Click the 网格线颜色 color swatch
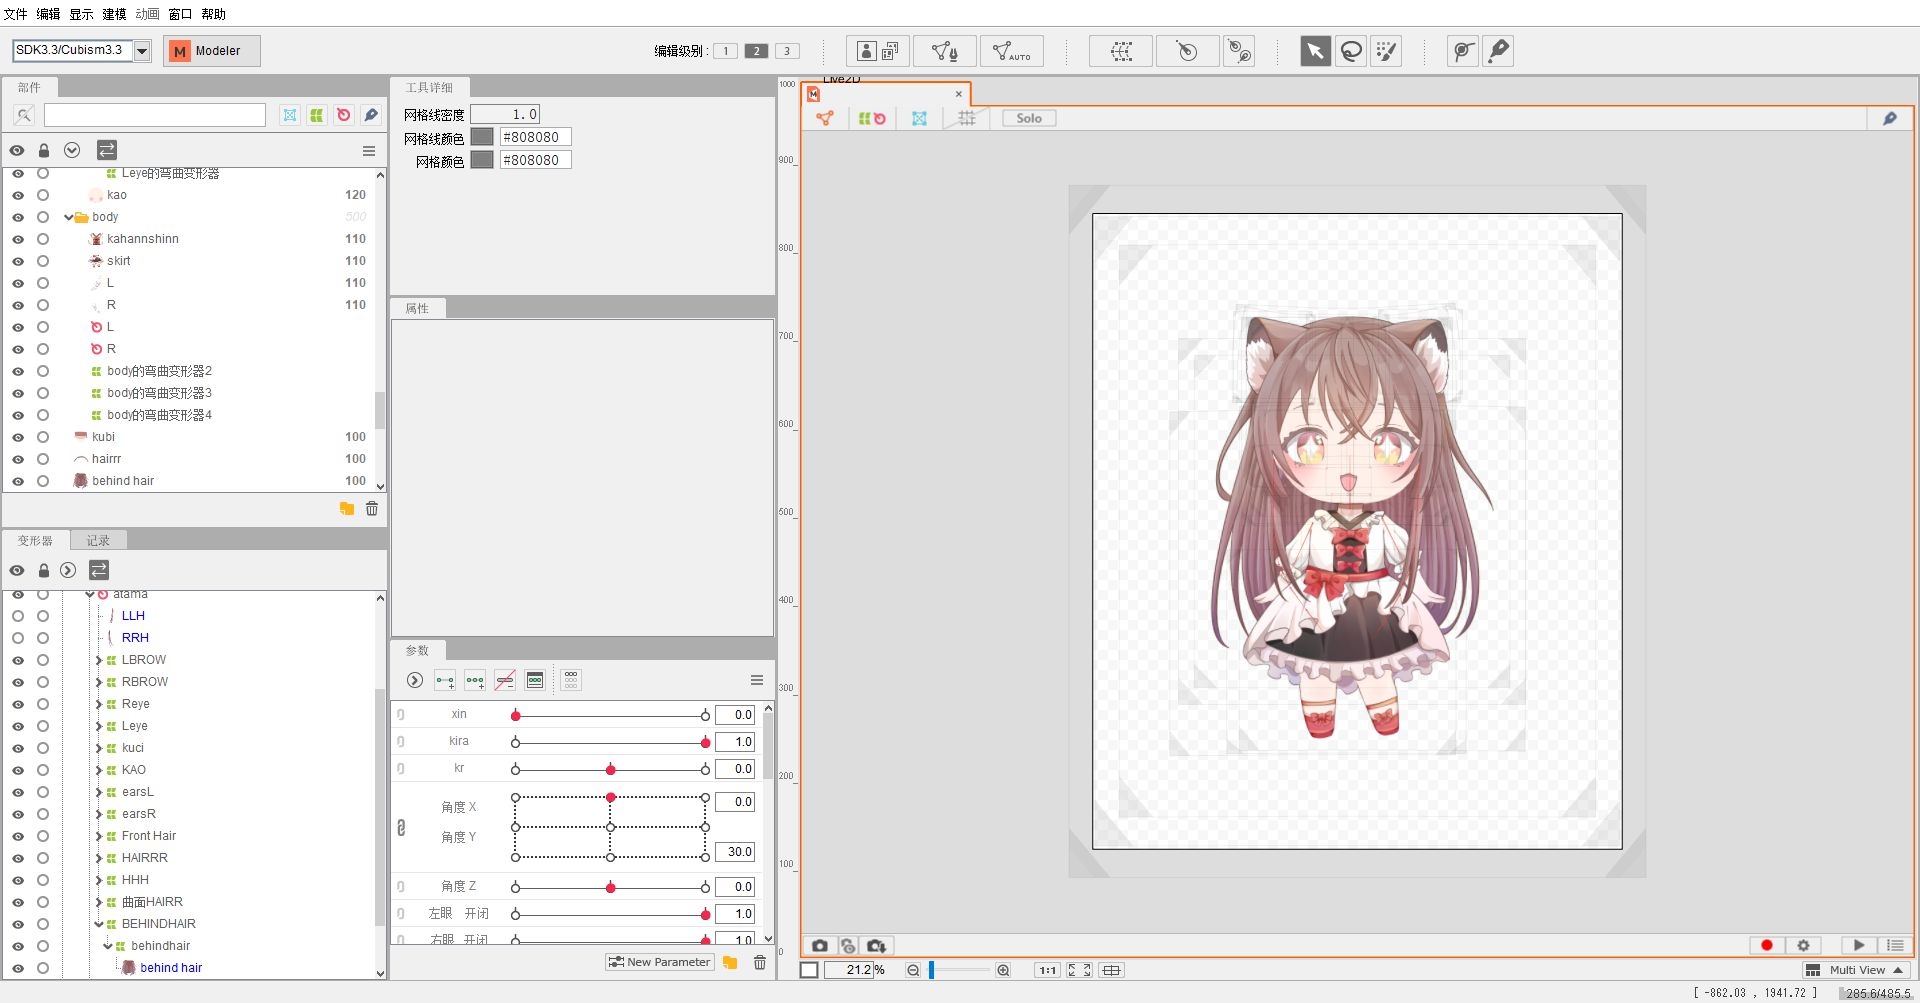Viewport: 1920px width, 1003px height. 482,137
